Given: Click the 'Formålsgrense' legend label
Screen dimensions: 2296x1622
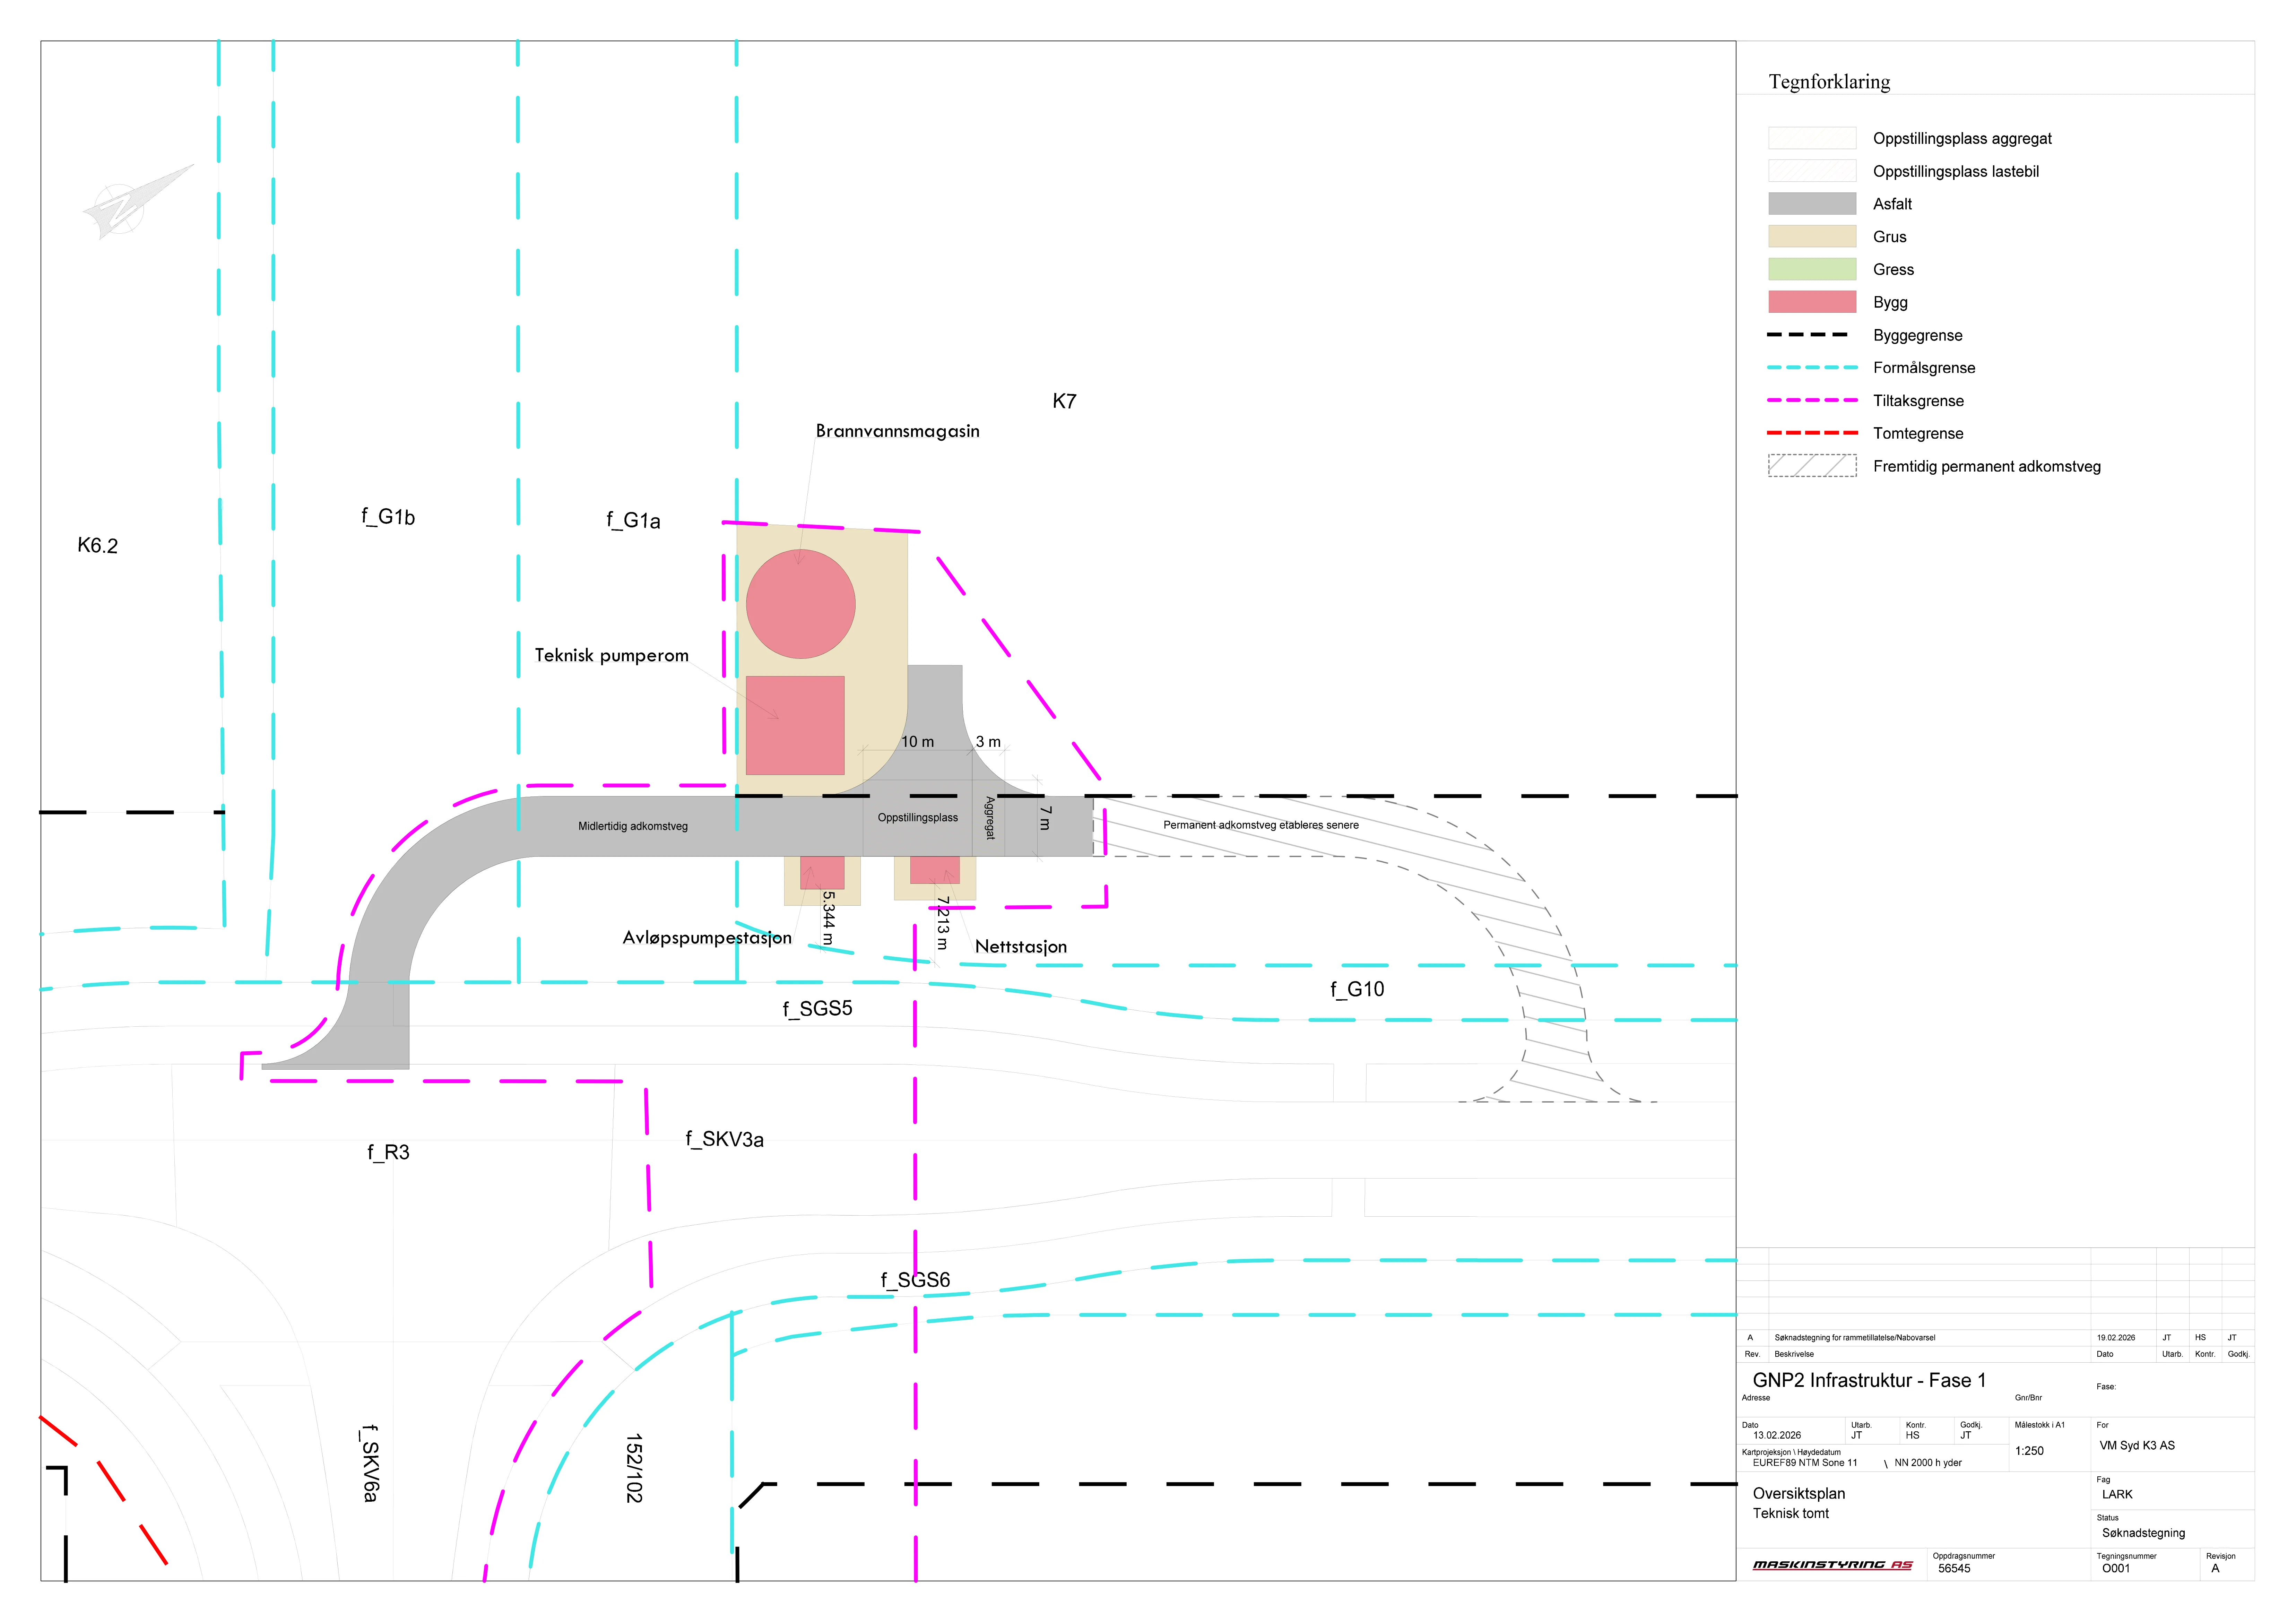Looking at the screenshot, I should click(1924, 368).
